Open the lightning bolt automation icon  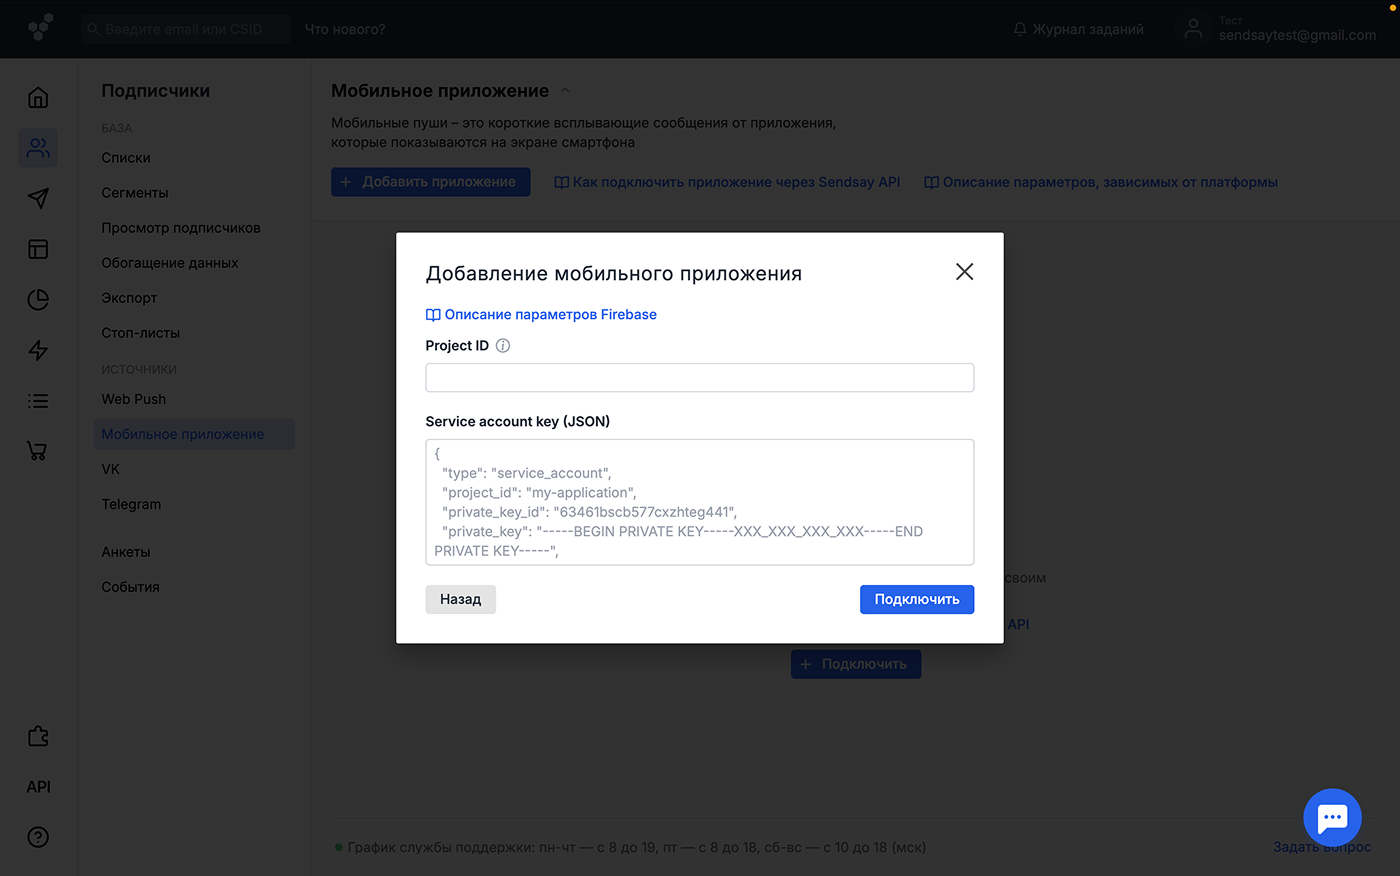[x=38, y=350]
